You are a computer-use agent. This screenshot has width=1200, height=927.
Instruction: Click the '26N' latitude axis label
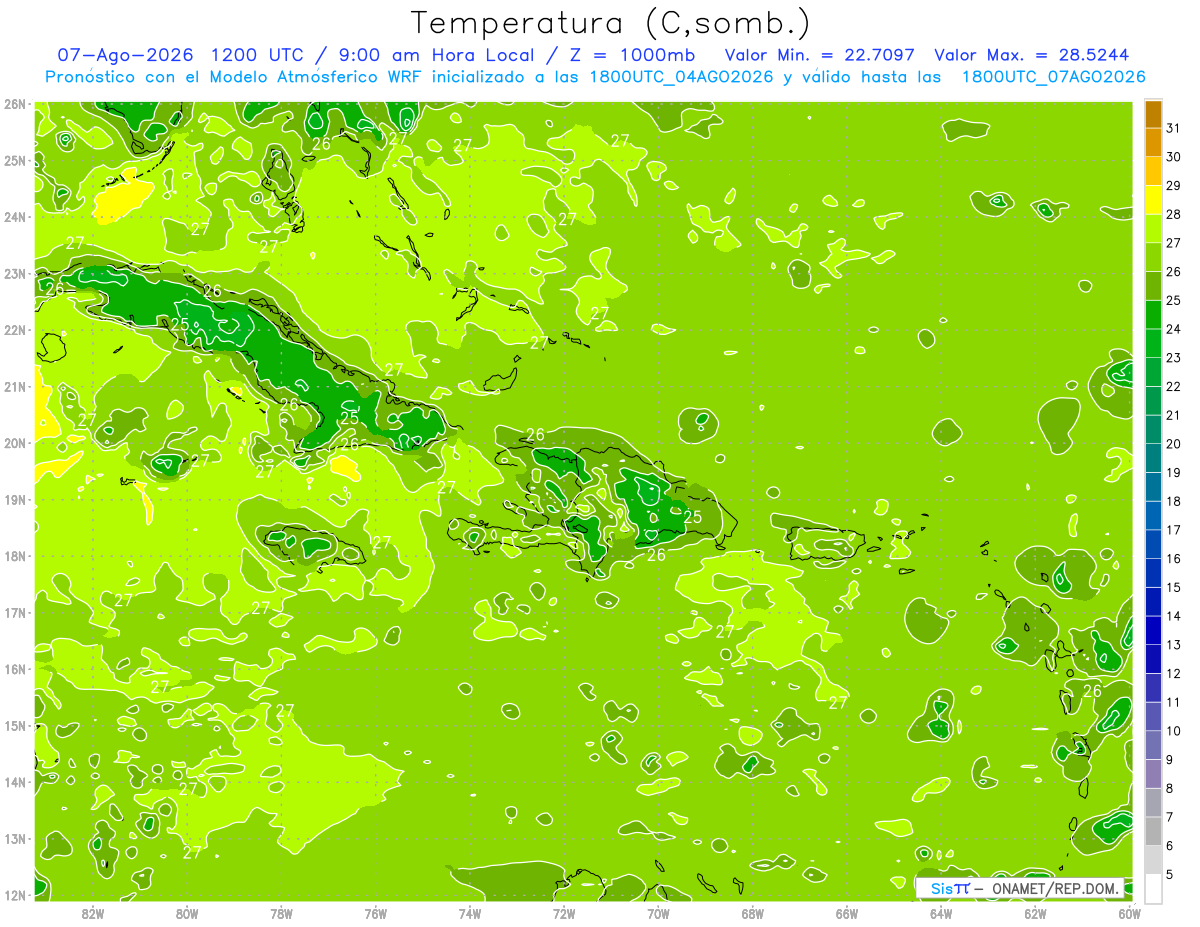(x=15, y=104)
